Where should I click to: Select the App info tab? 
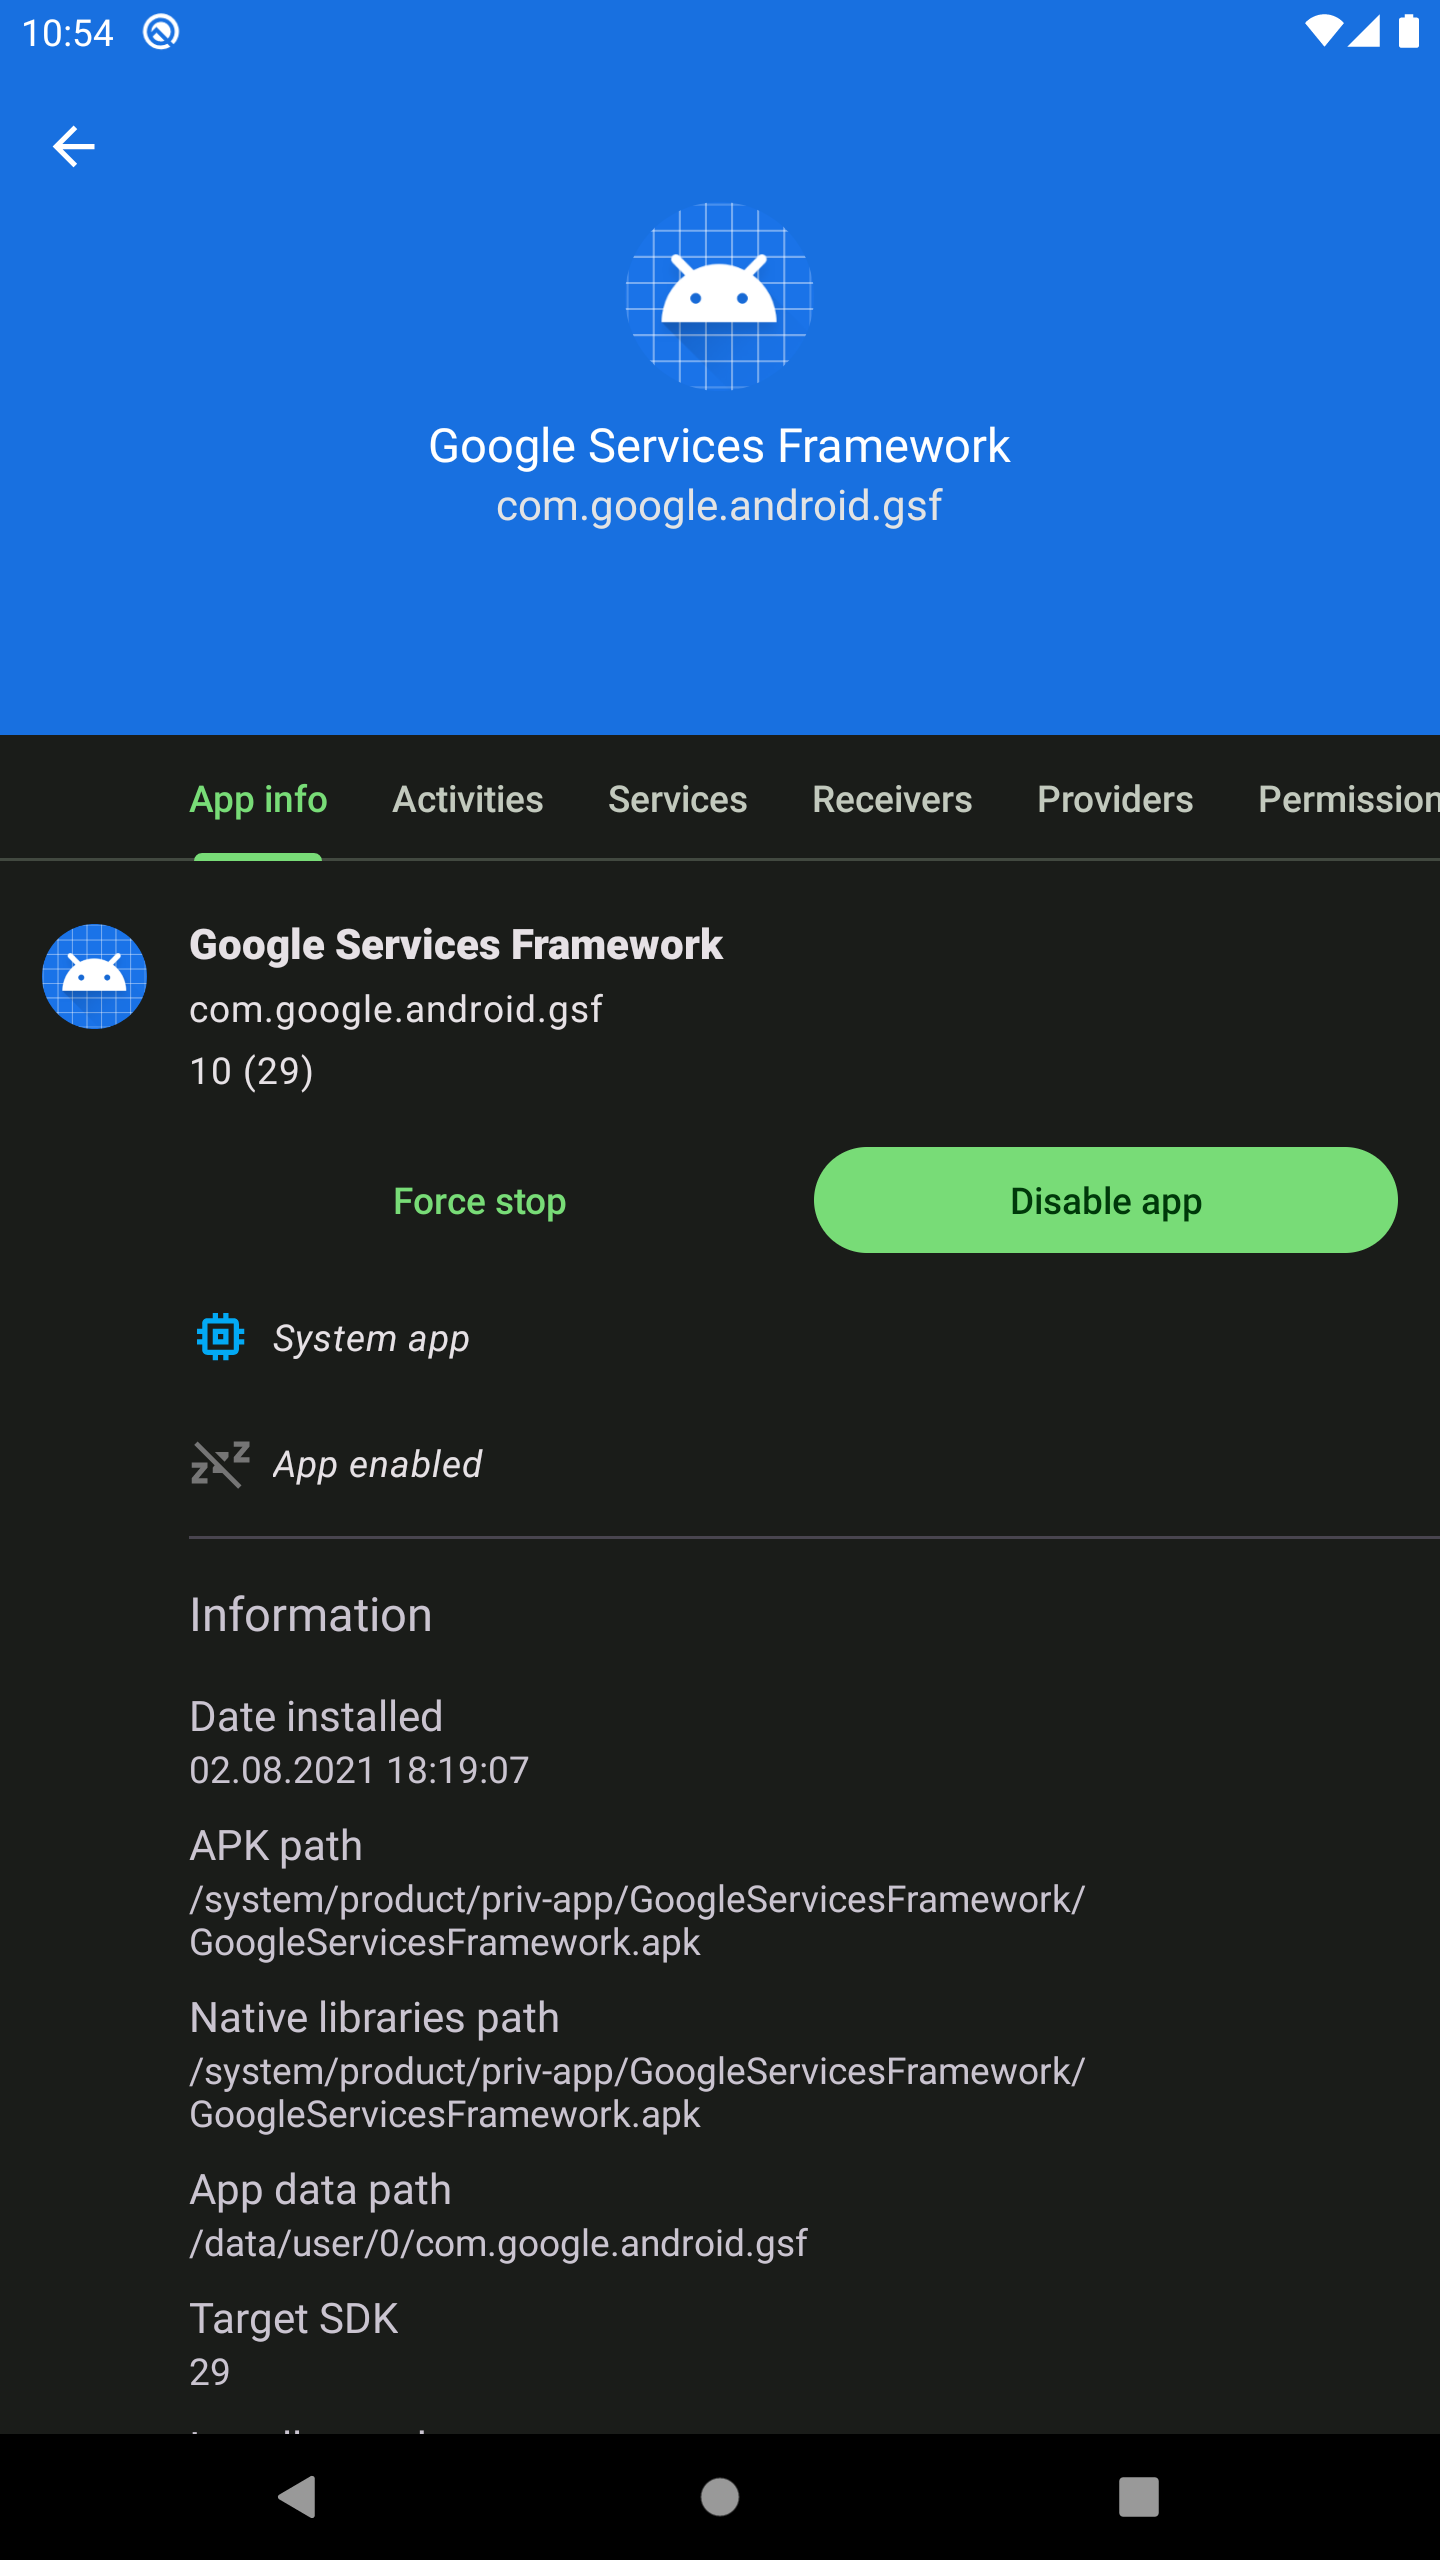point(258,799)
